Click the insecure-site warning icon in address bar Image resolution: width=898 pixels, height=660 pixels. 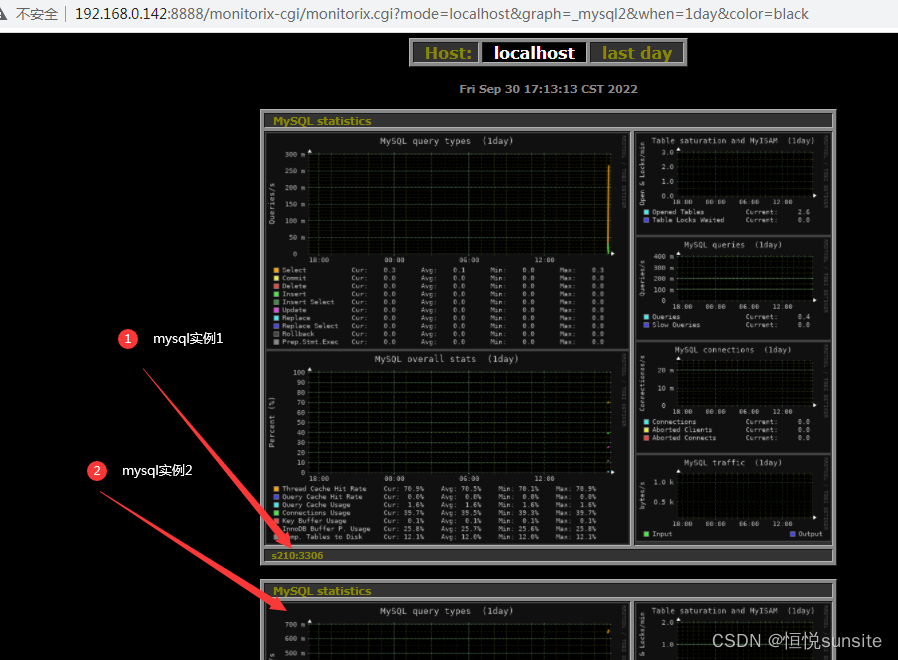(3, 13)
